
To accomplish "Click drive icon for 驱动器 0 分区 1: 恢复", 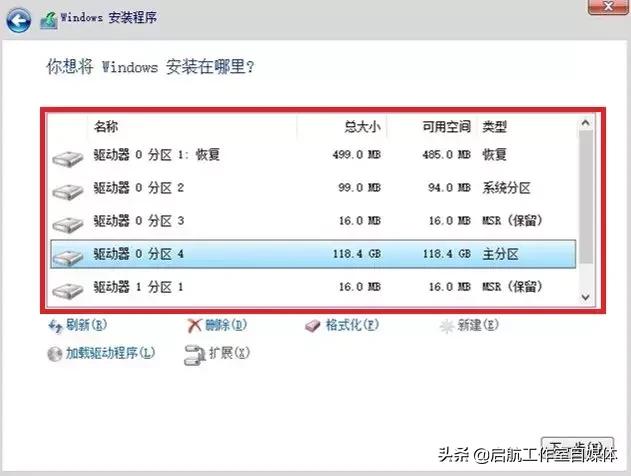I will point(68,158).
